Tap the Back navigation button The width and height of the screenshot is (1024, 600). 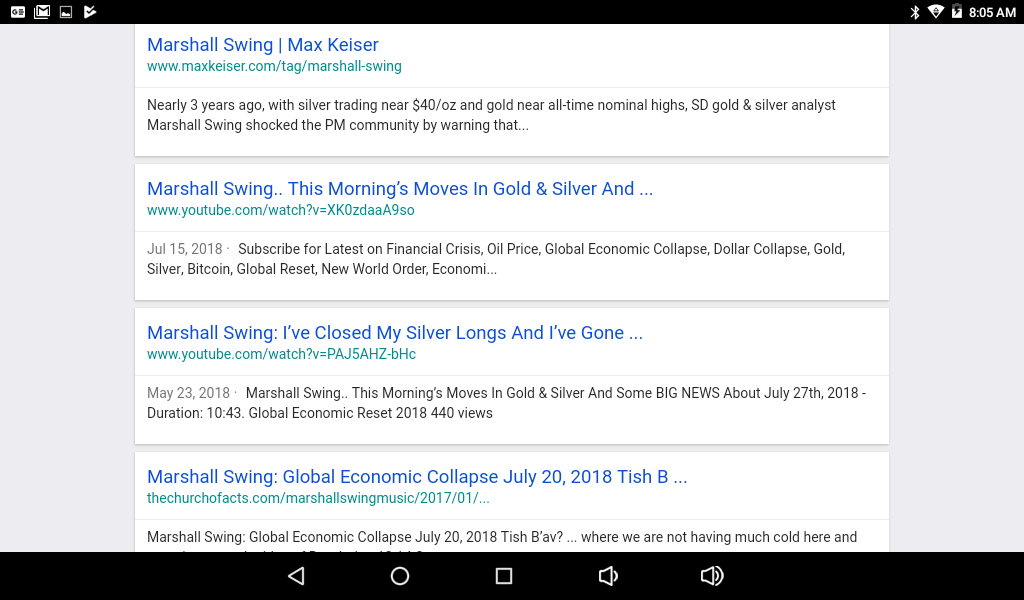[x=296, y=576]
